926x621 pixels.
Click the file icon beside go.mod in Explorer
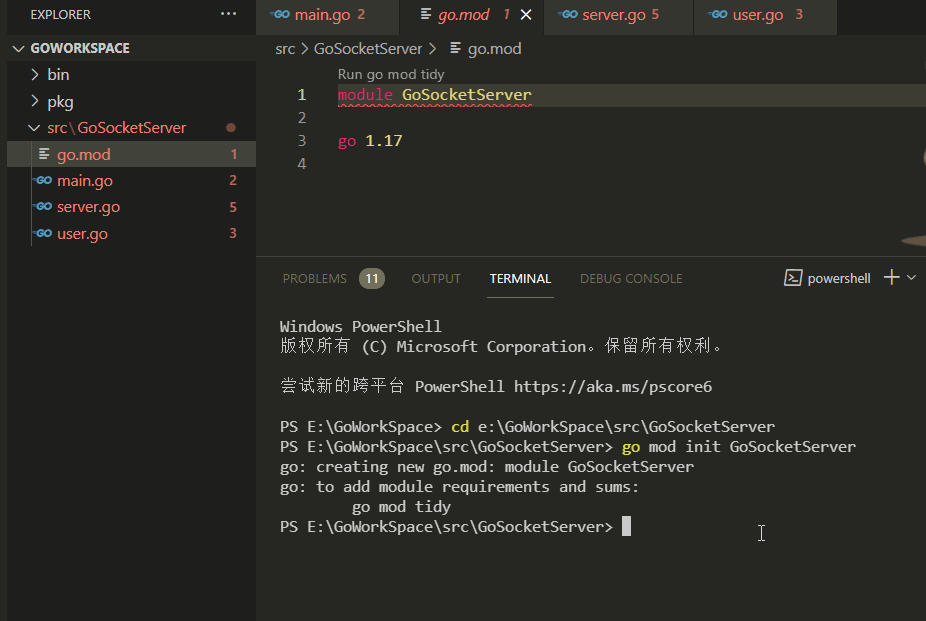pyautogui.click(x=44, y=154)
